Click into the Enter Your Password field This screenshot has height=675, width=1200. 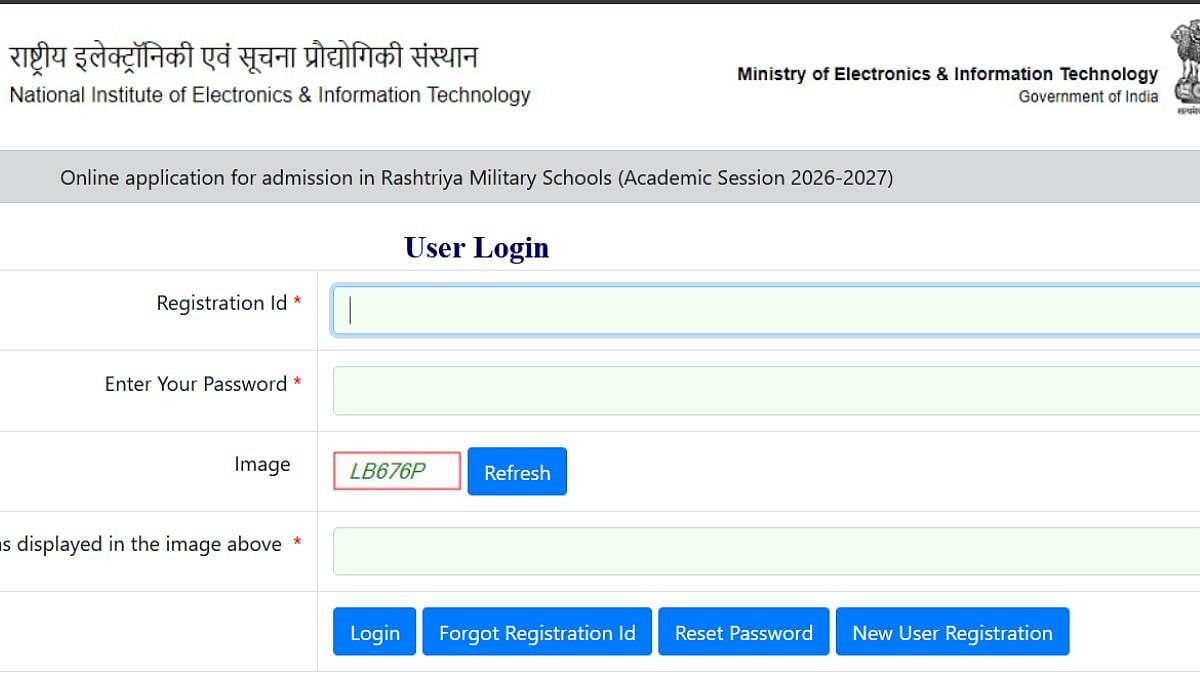(x=765, y=390)
